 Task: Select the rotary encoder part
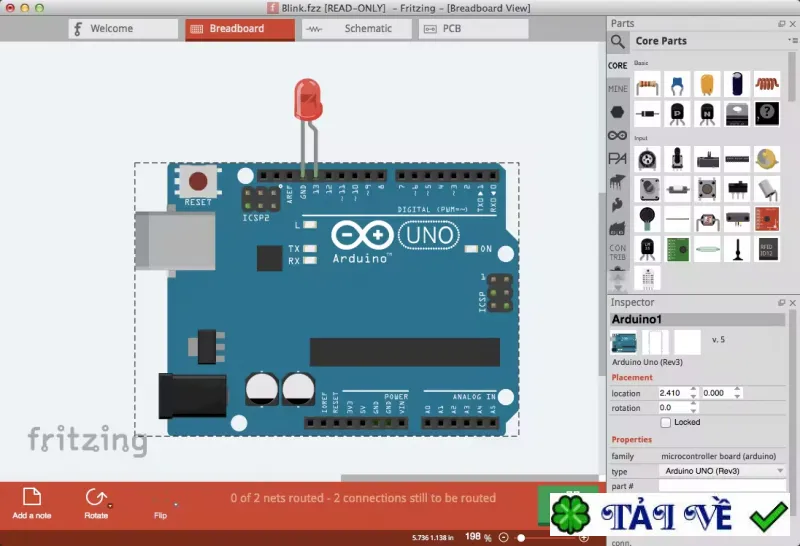(x=647, y=189)
